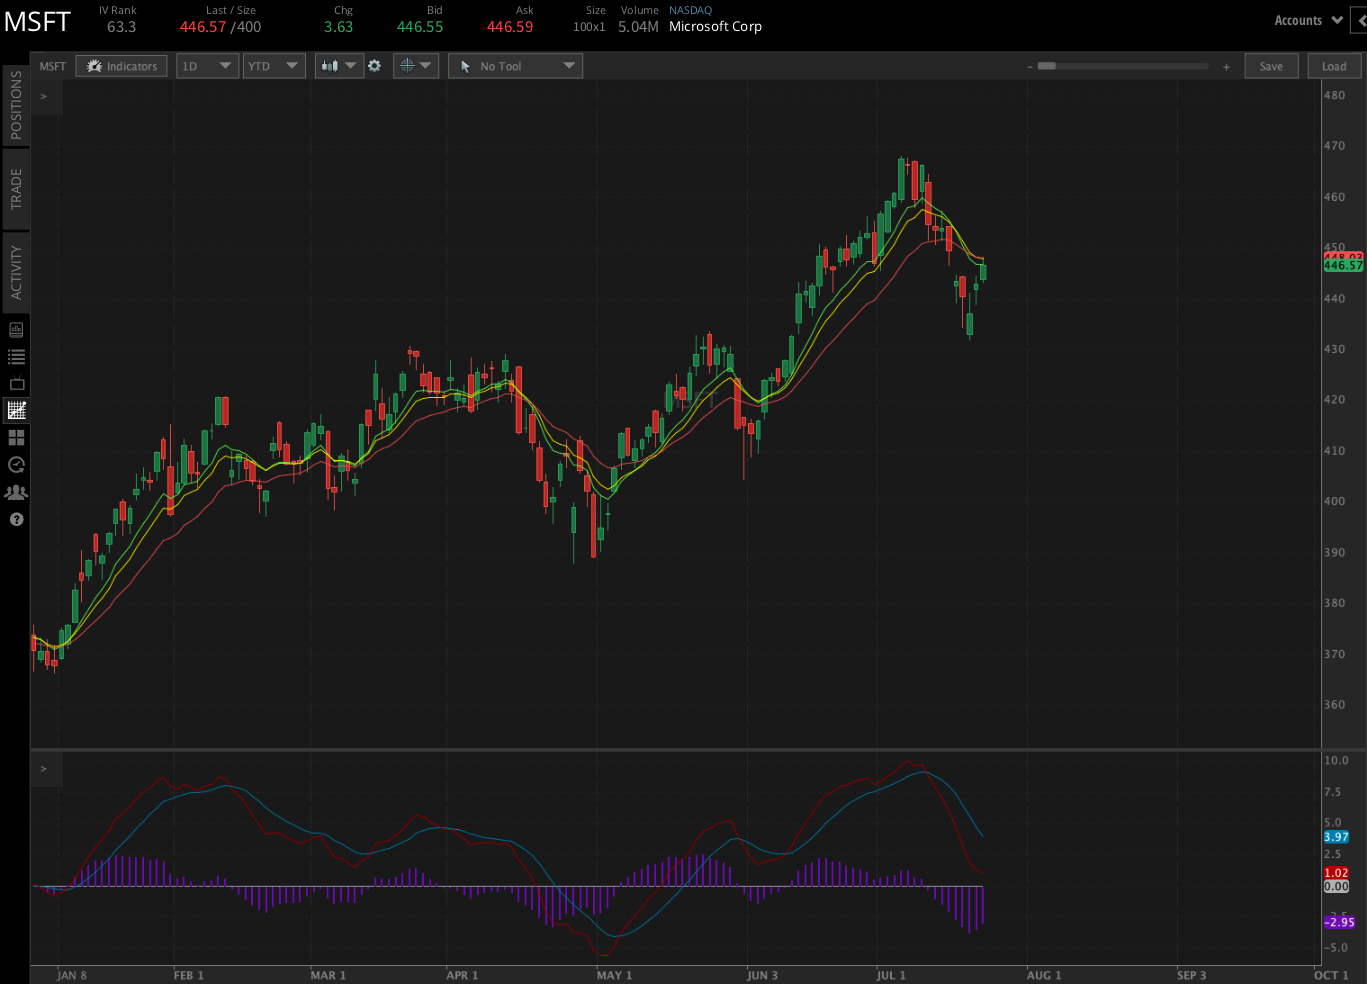Open the watchlist icon in the sidebar
Image resolution: width=1367 pixels, height=984 pixels.
pyautogui.click(x=16, y=355)
